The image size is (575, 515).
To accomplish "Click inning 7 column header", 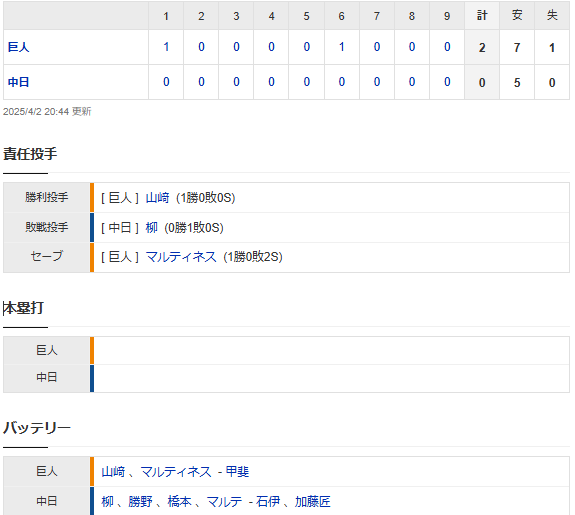I will (377, 16).
